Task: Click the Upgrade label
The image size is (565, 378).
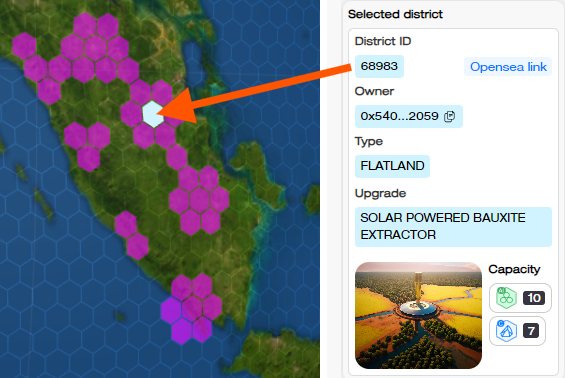Action: (380, 194)
